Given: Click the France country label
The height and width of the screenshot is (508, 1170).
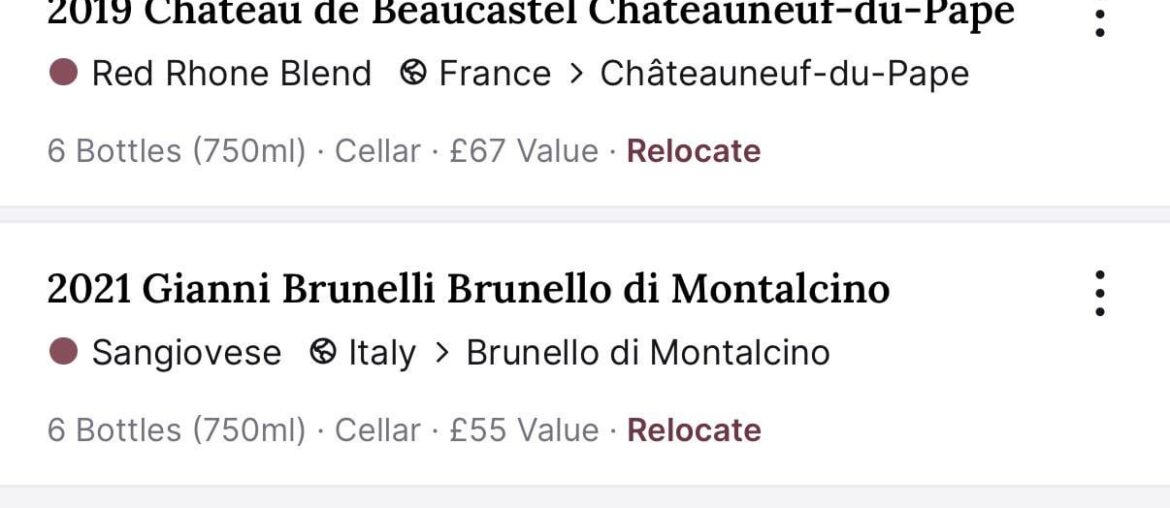Looking at the screenshot, I should [x=495, y=74].
